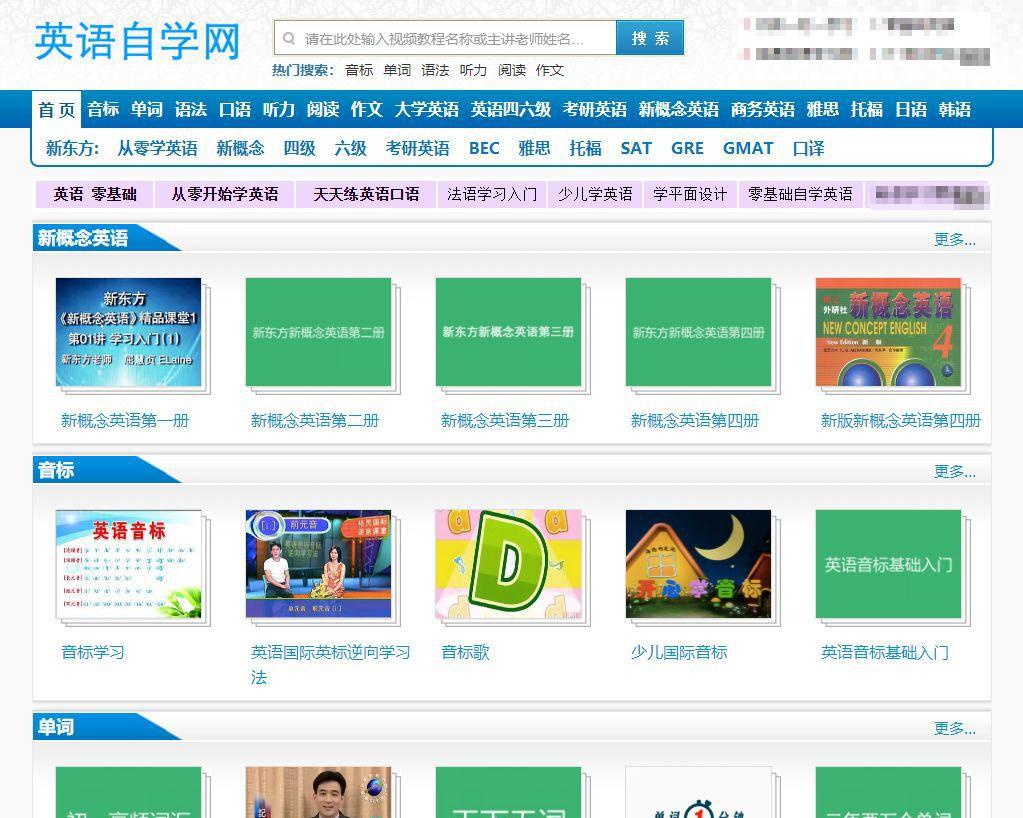Open the two-presenter video thumbnail for 英语国际英标逆向学习法
1023x818 pixels.
[318, 564]
